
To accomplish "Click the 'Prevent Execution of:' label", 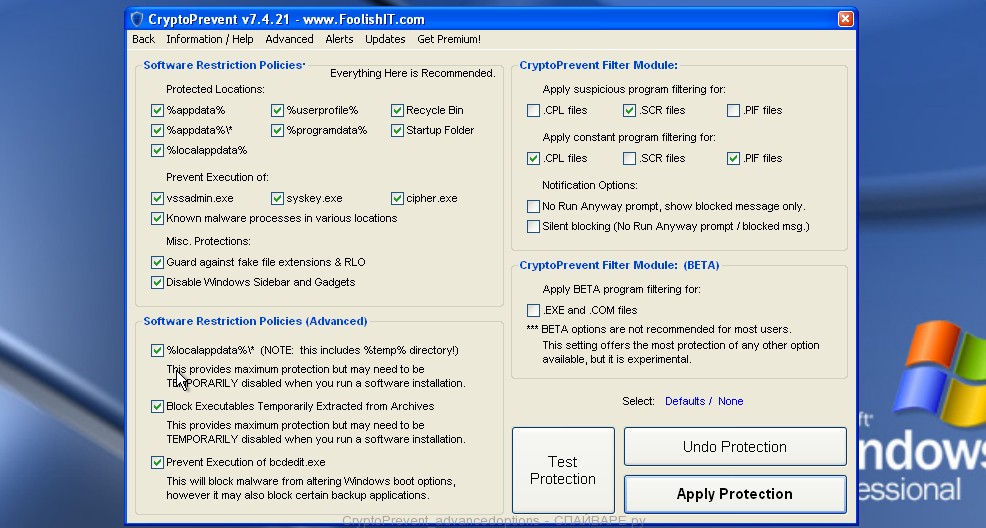I will [x=217, y=177].
